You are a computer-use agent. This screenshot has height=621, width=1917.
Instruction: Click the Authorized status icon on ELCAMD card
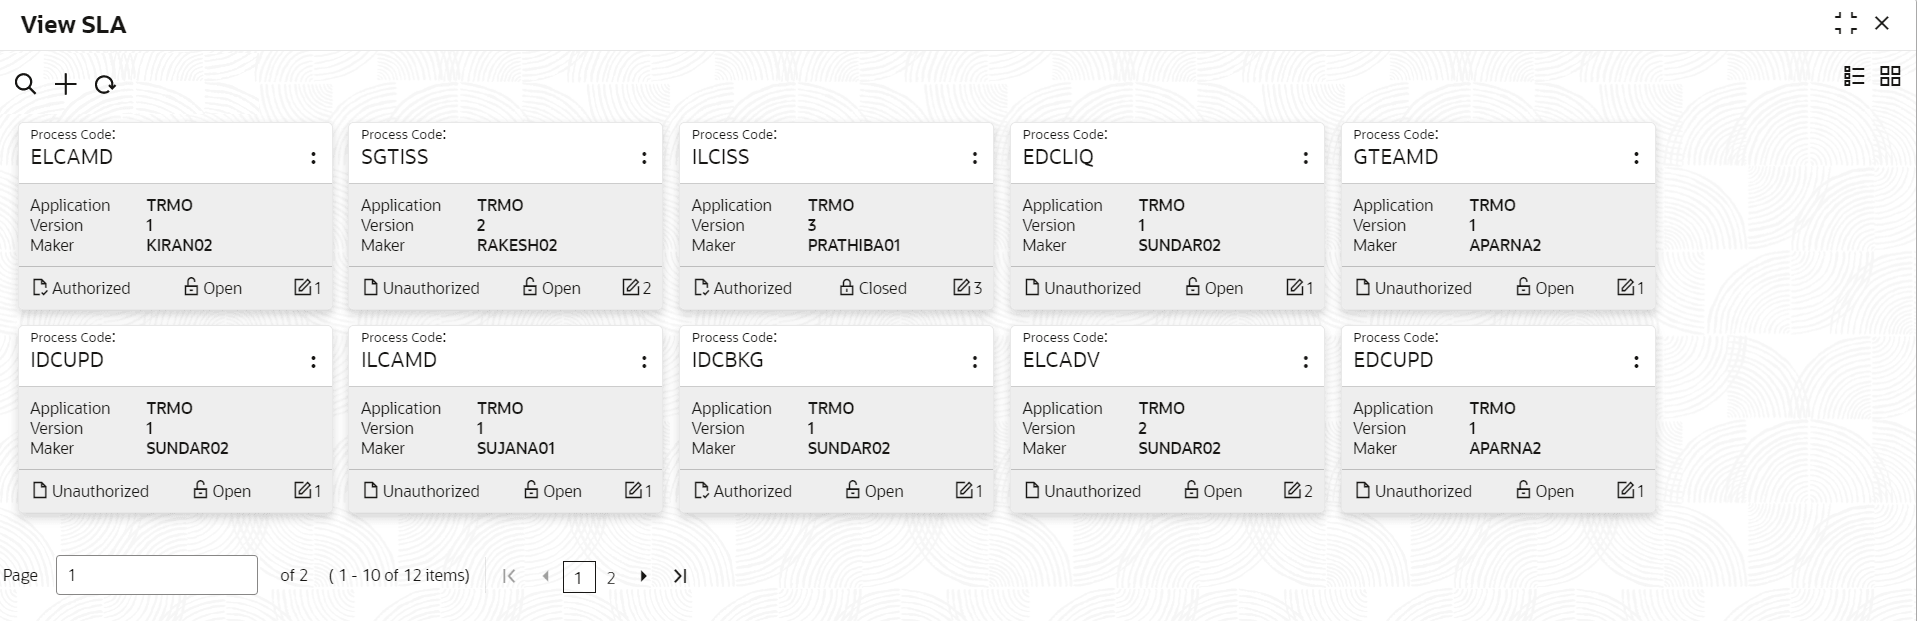(x=38, y=288)
